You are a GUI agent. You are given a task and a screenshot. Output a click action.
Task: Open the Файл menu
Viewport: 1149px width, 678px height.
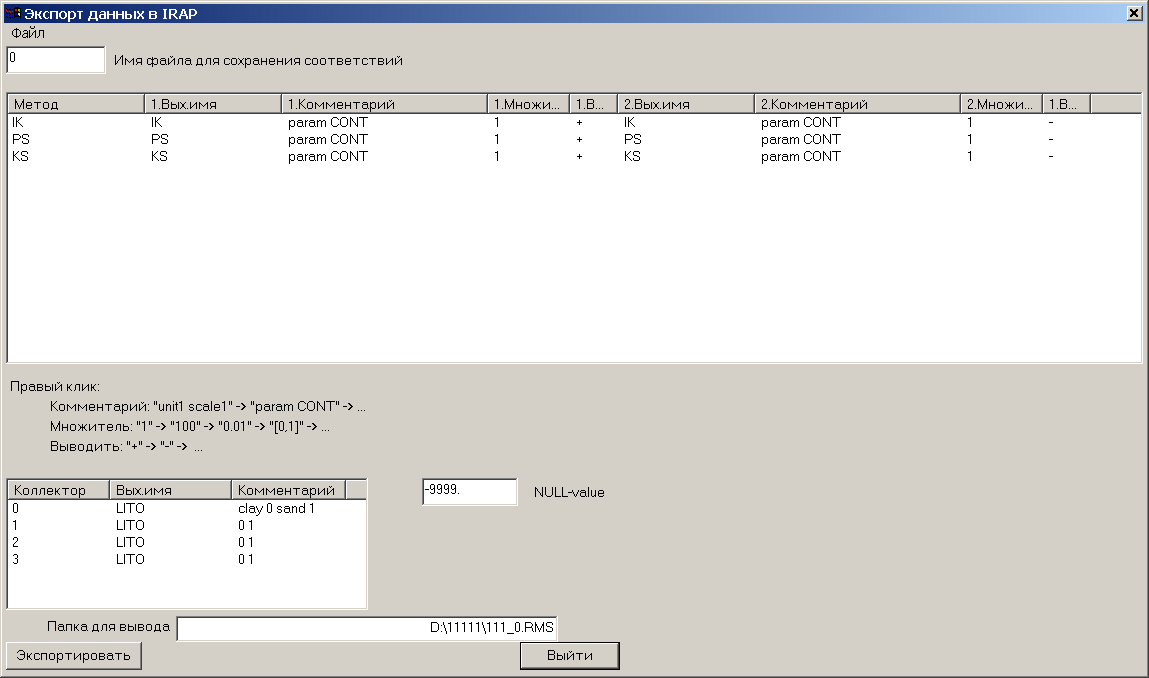click(x=28, y=33)
